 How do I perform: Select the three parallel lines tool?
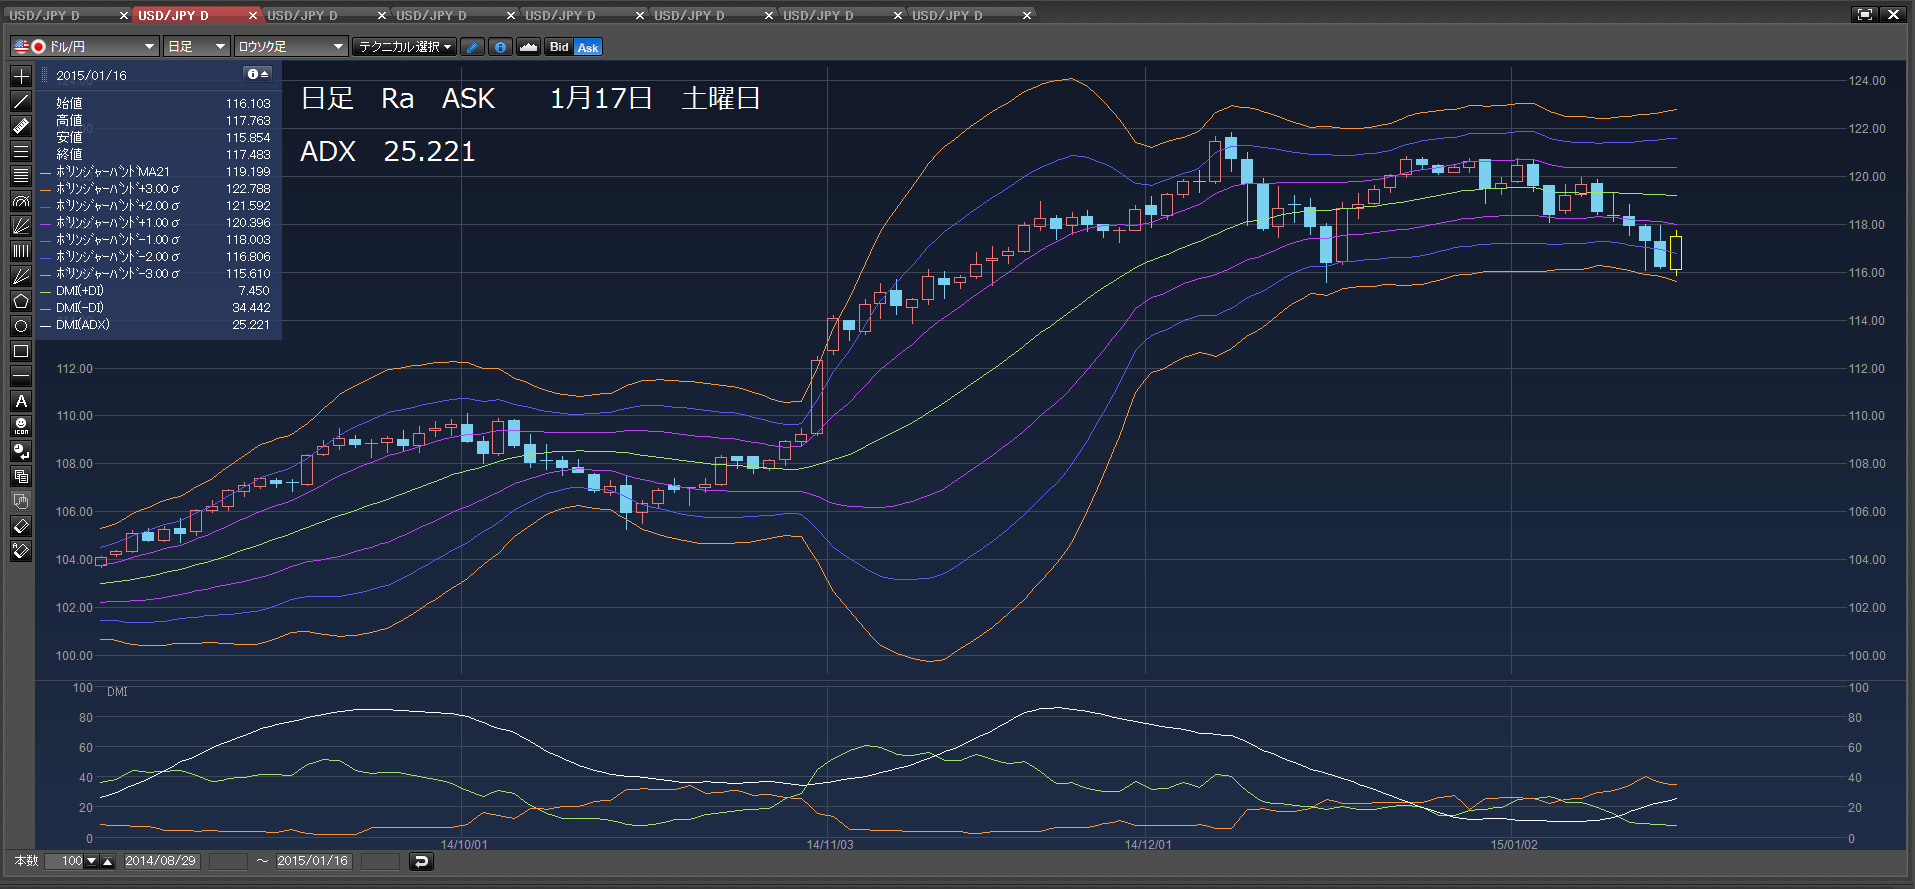[21, 151]
